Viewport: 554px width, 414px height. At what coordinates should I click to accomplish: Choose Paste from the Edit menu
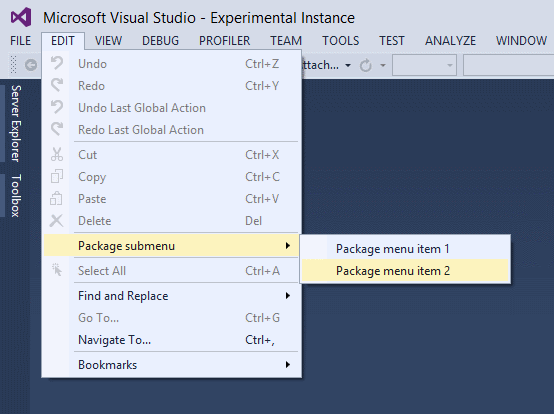coord(171,199)
